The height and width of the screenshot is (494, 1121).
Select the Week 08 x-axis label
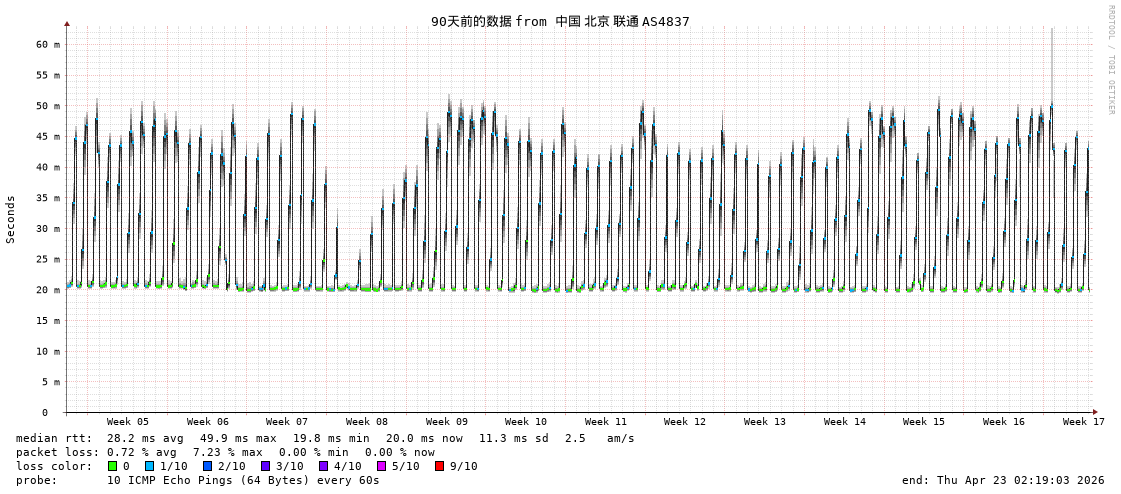coord(367,422)
